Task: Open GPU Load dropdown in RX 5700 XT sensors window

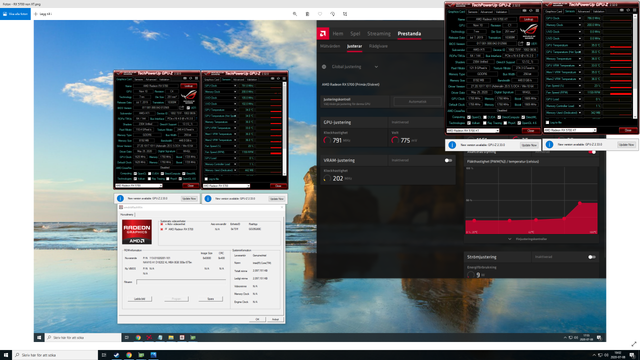Action: point(580,99)
